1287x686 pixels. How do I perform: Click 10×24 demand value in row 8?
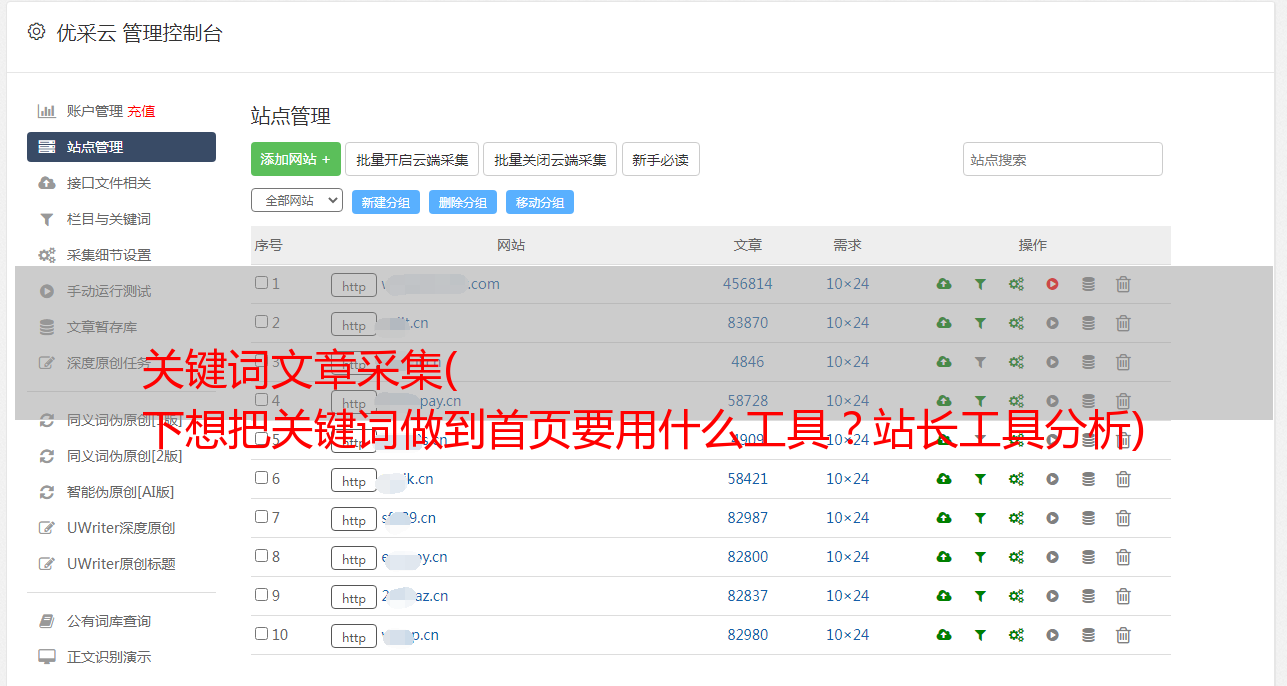[847, 557]
